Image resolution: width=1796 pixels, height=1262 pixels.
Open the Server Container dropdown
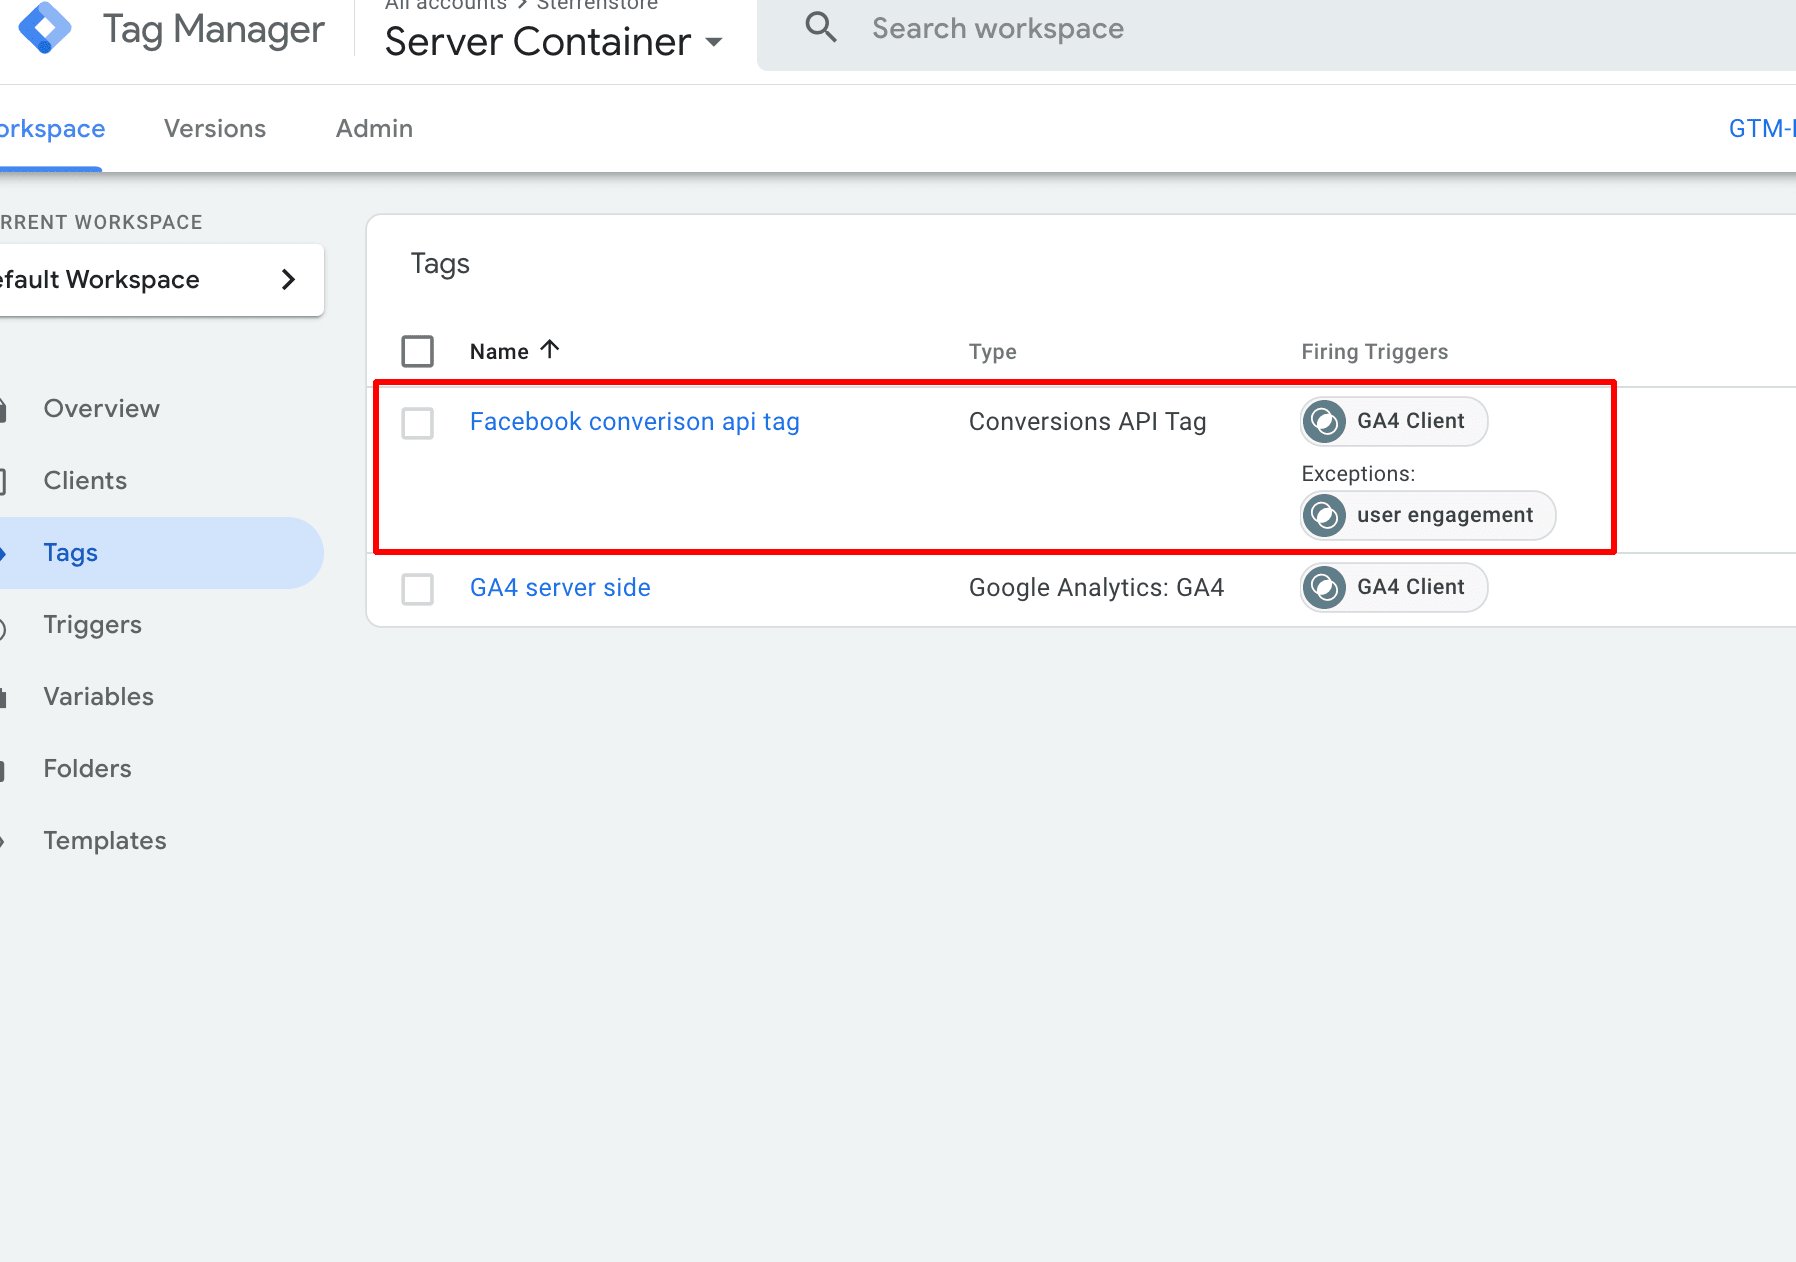(x=713, y=44)
